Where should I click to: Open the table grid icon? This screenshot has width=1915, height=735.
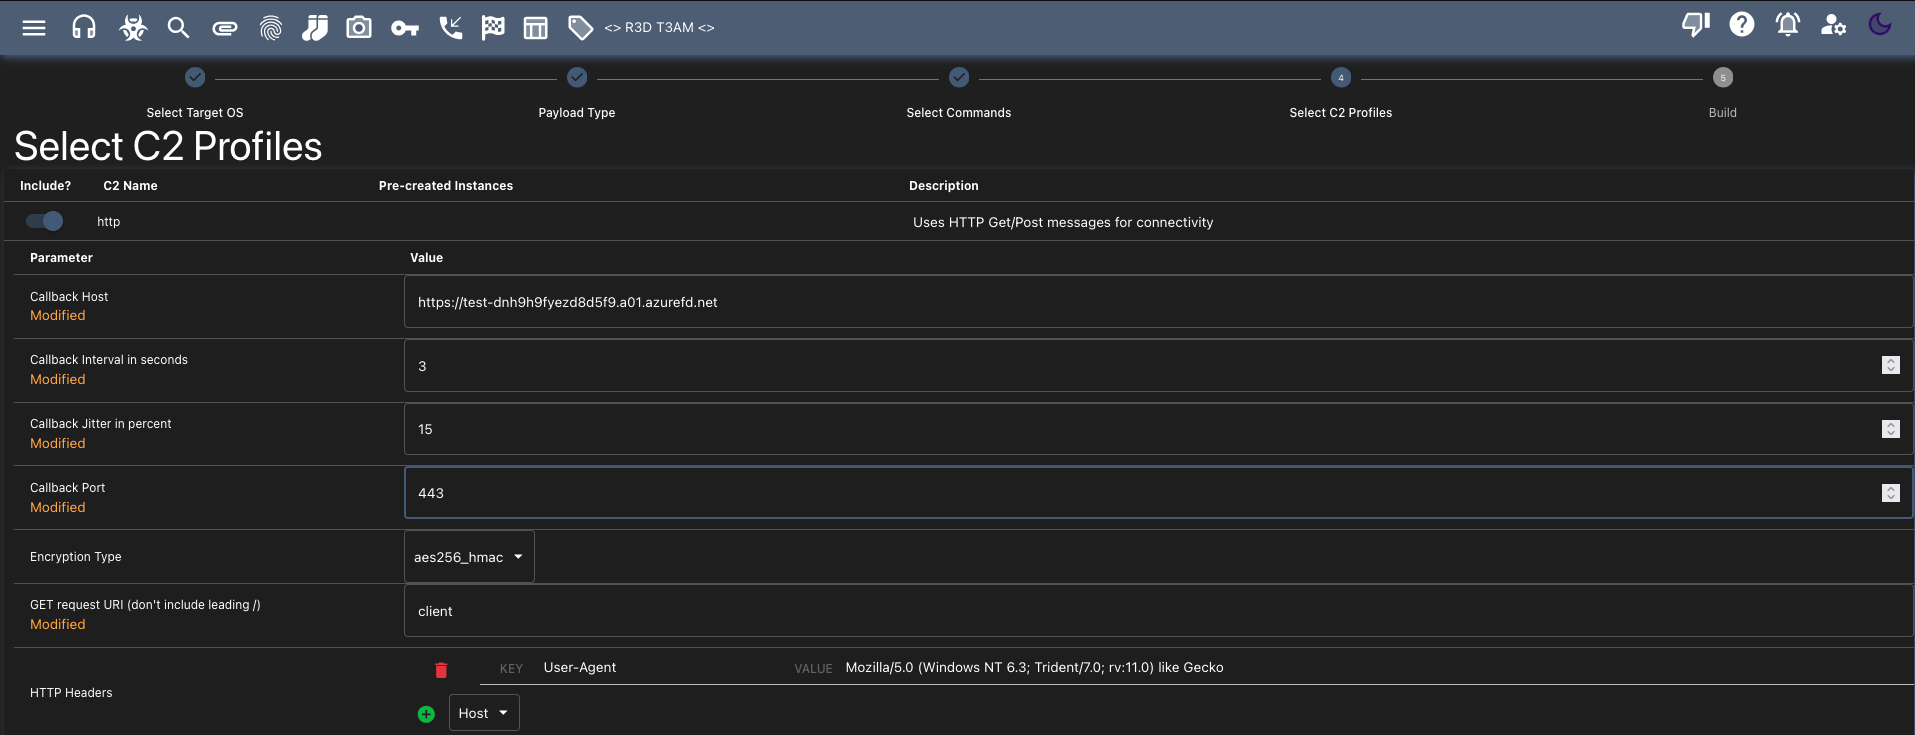[536, 28]
